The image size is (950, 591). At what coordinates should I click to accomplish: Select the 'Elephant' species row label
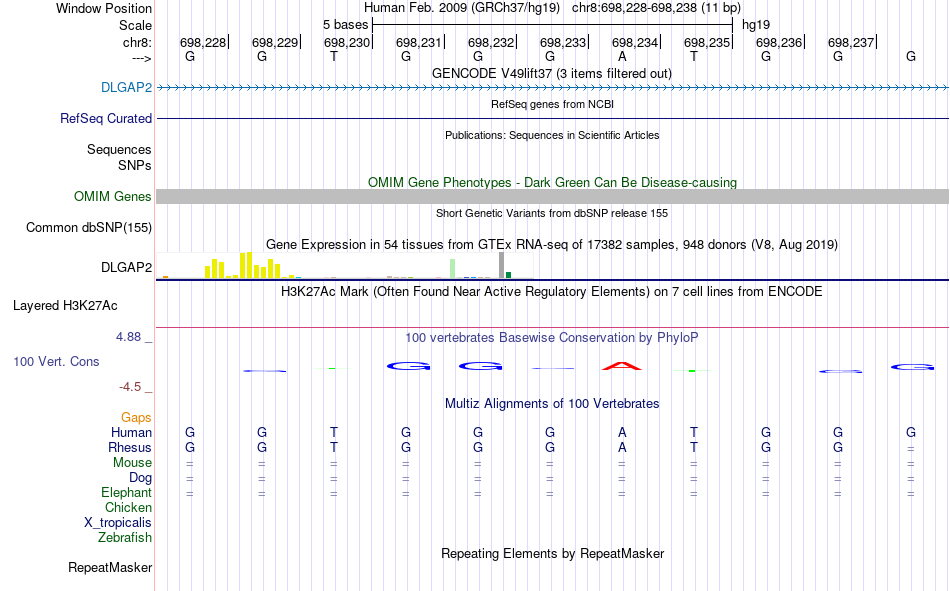point(126,492)
